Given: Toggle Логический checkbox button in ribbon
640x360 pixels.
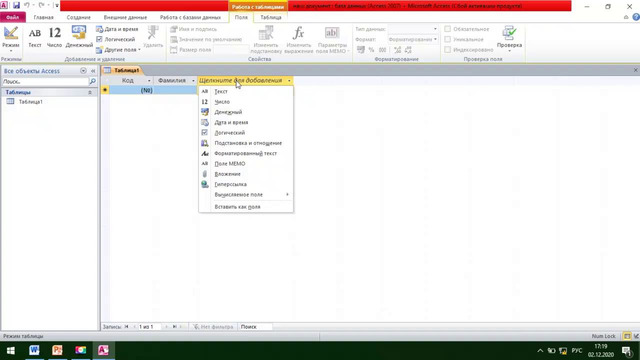Looking at the screenshot, I should 116,39.
